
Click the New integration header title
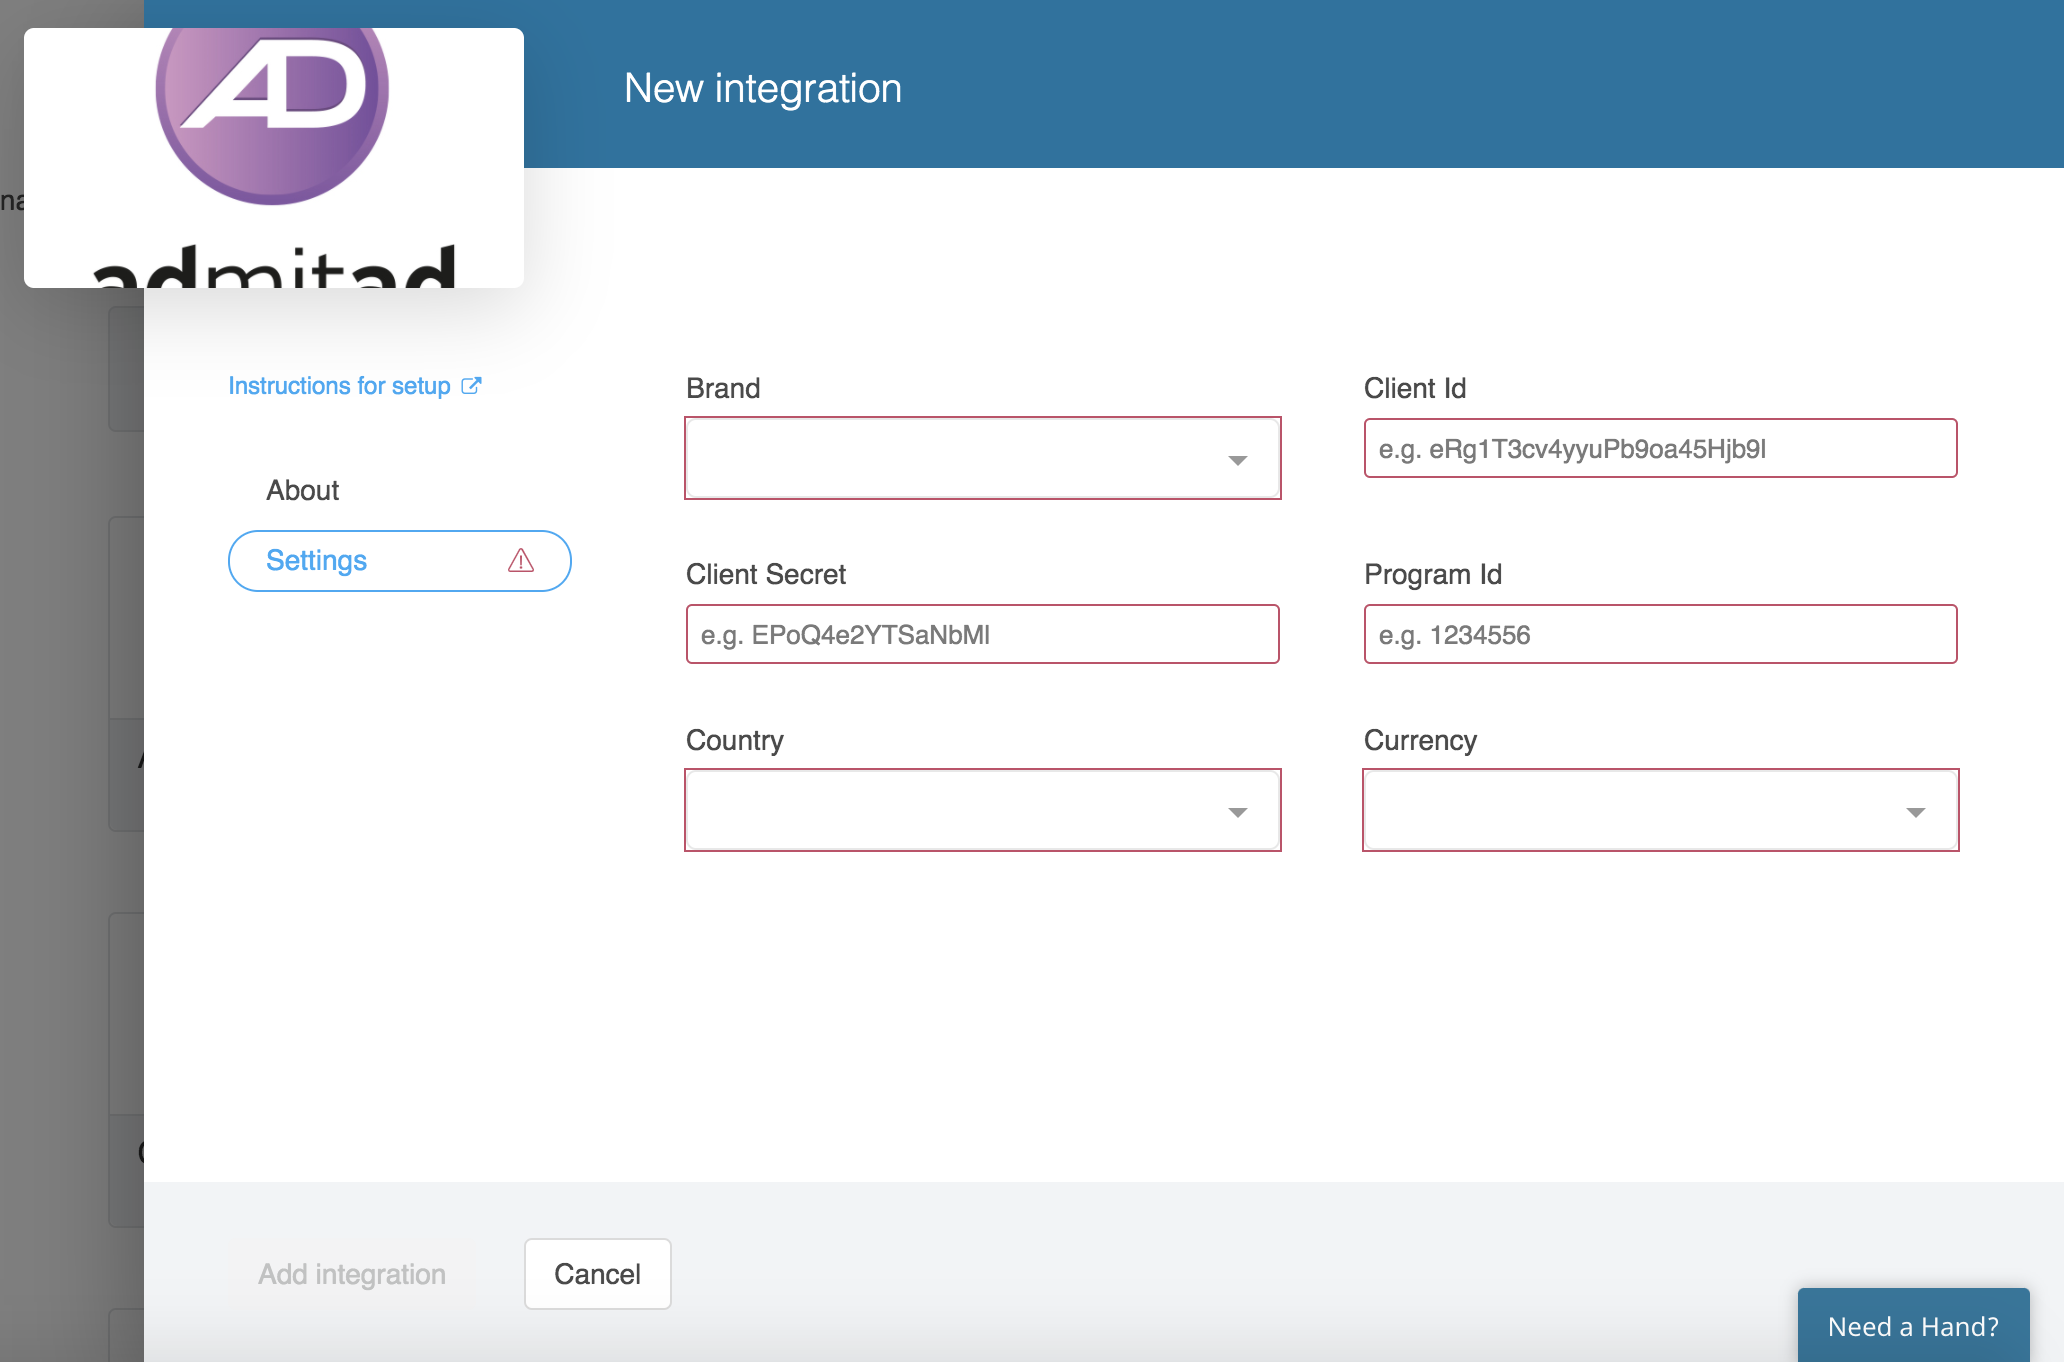763,89
